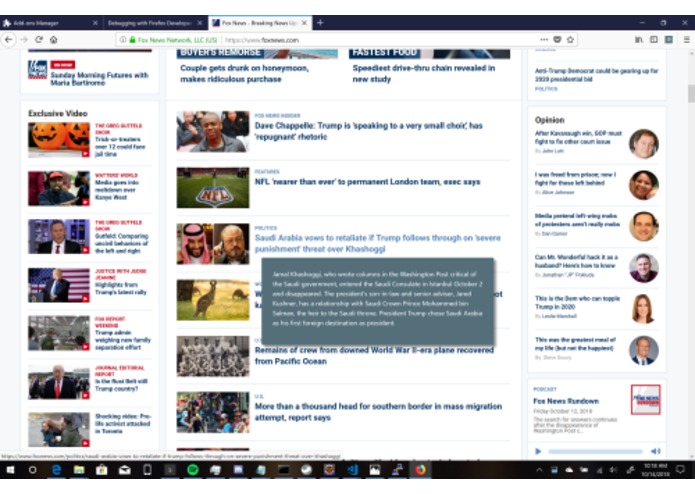Click the kangaroo article thumbnail

(213, 300)
